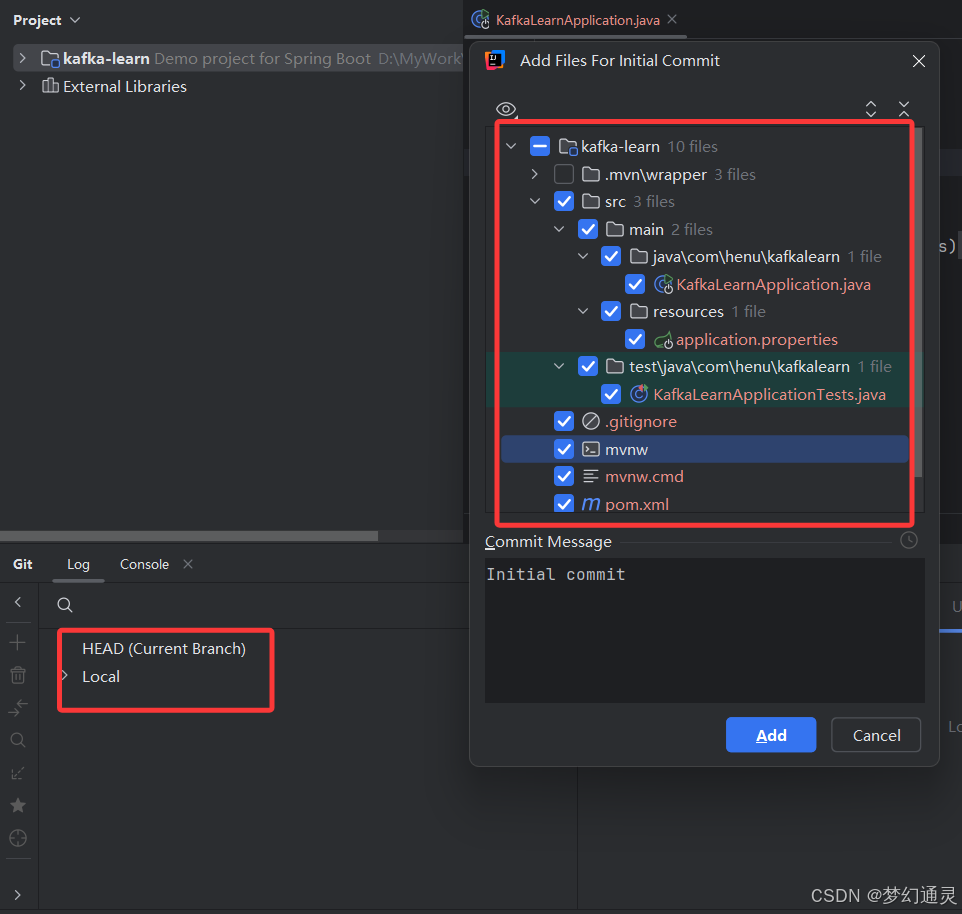The width and height of the screenshot is (962, 914).
Task: Click the Add button
Action: (771, 735)
